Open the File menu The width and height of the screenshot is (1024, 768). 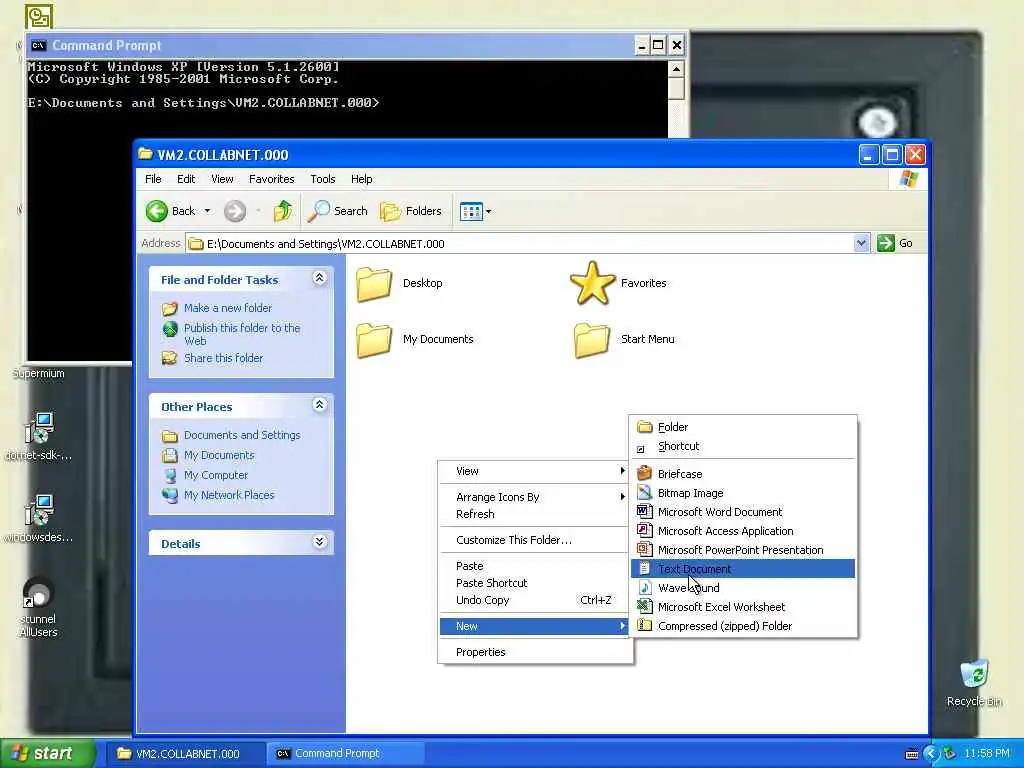click(x=153, y=179)
